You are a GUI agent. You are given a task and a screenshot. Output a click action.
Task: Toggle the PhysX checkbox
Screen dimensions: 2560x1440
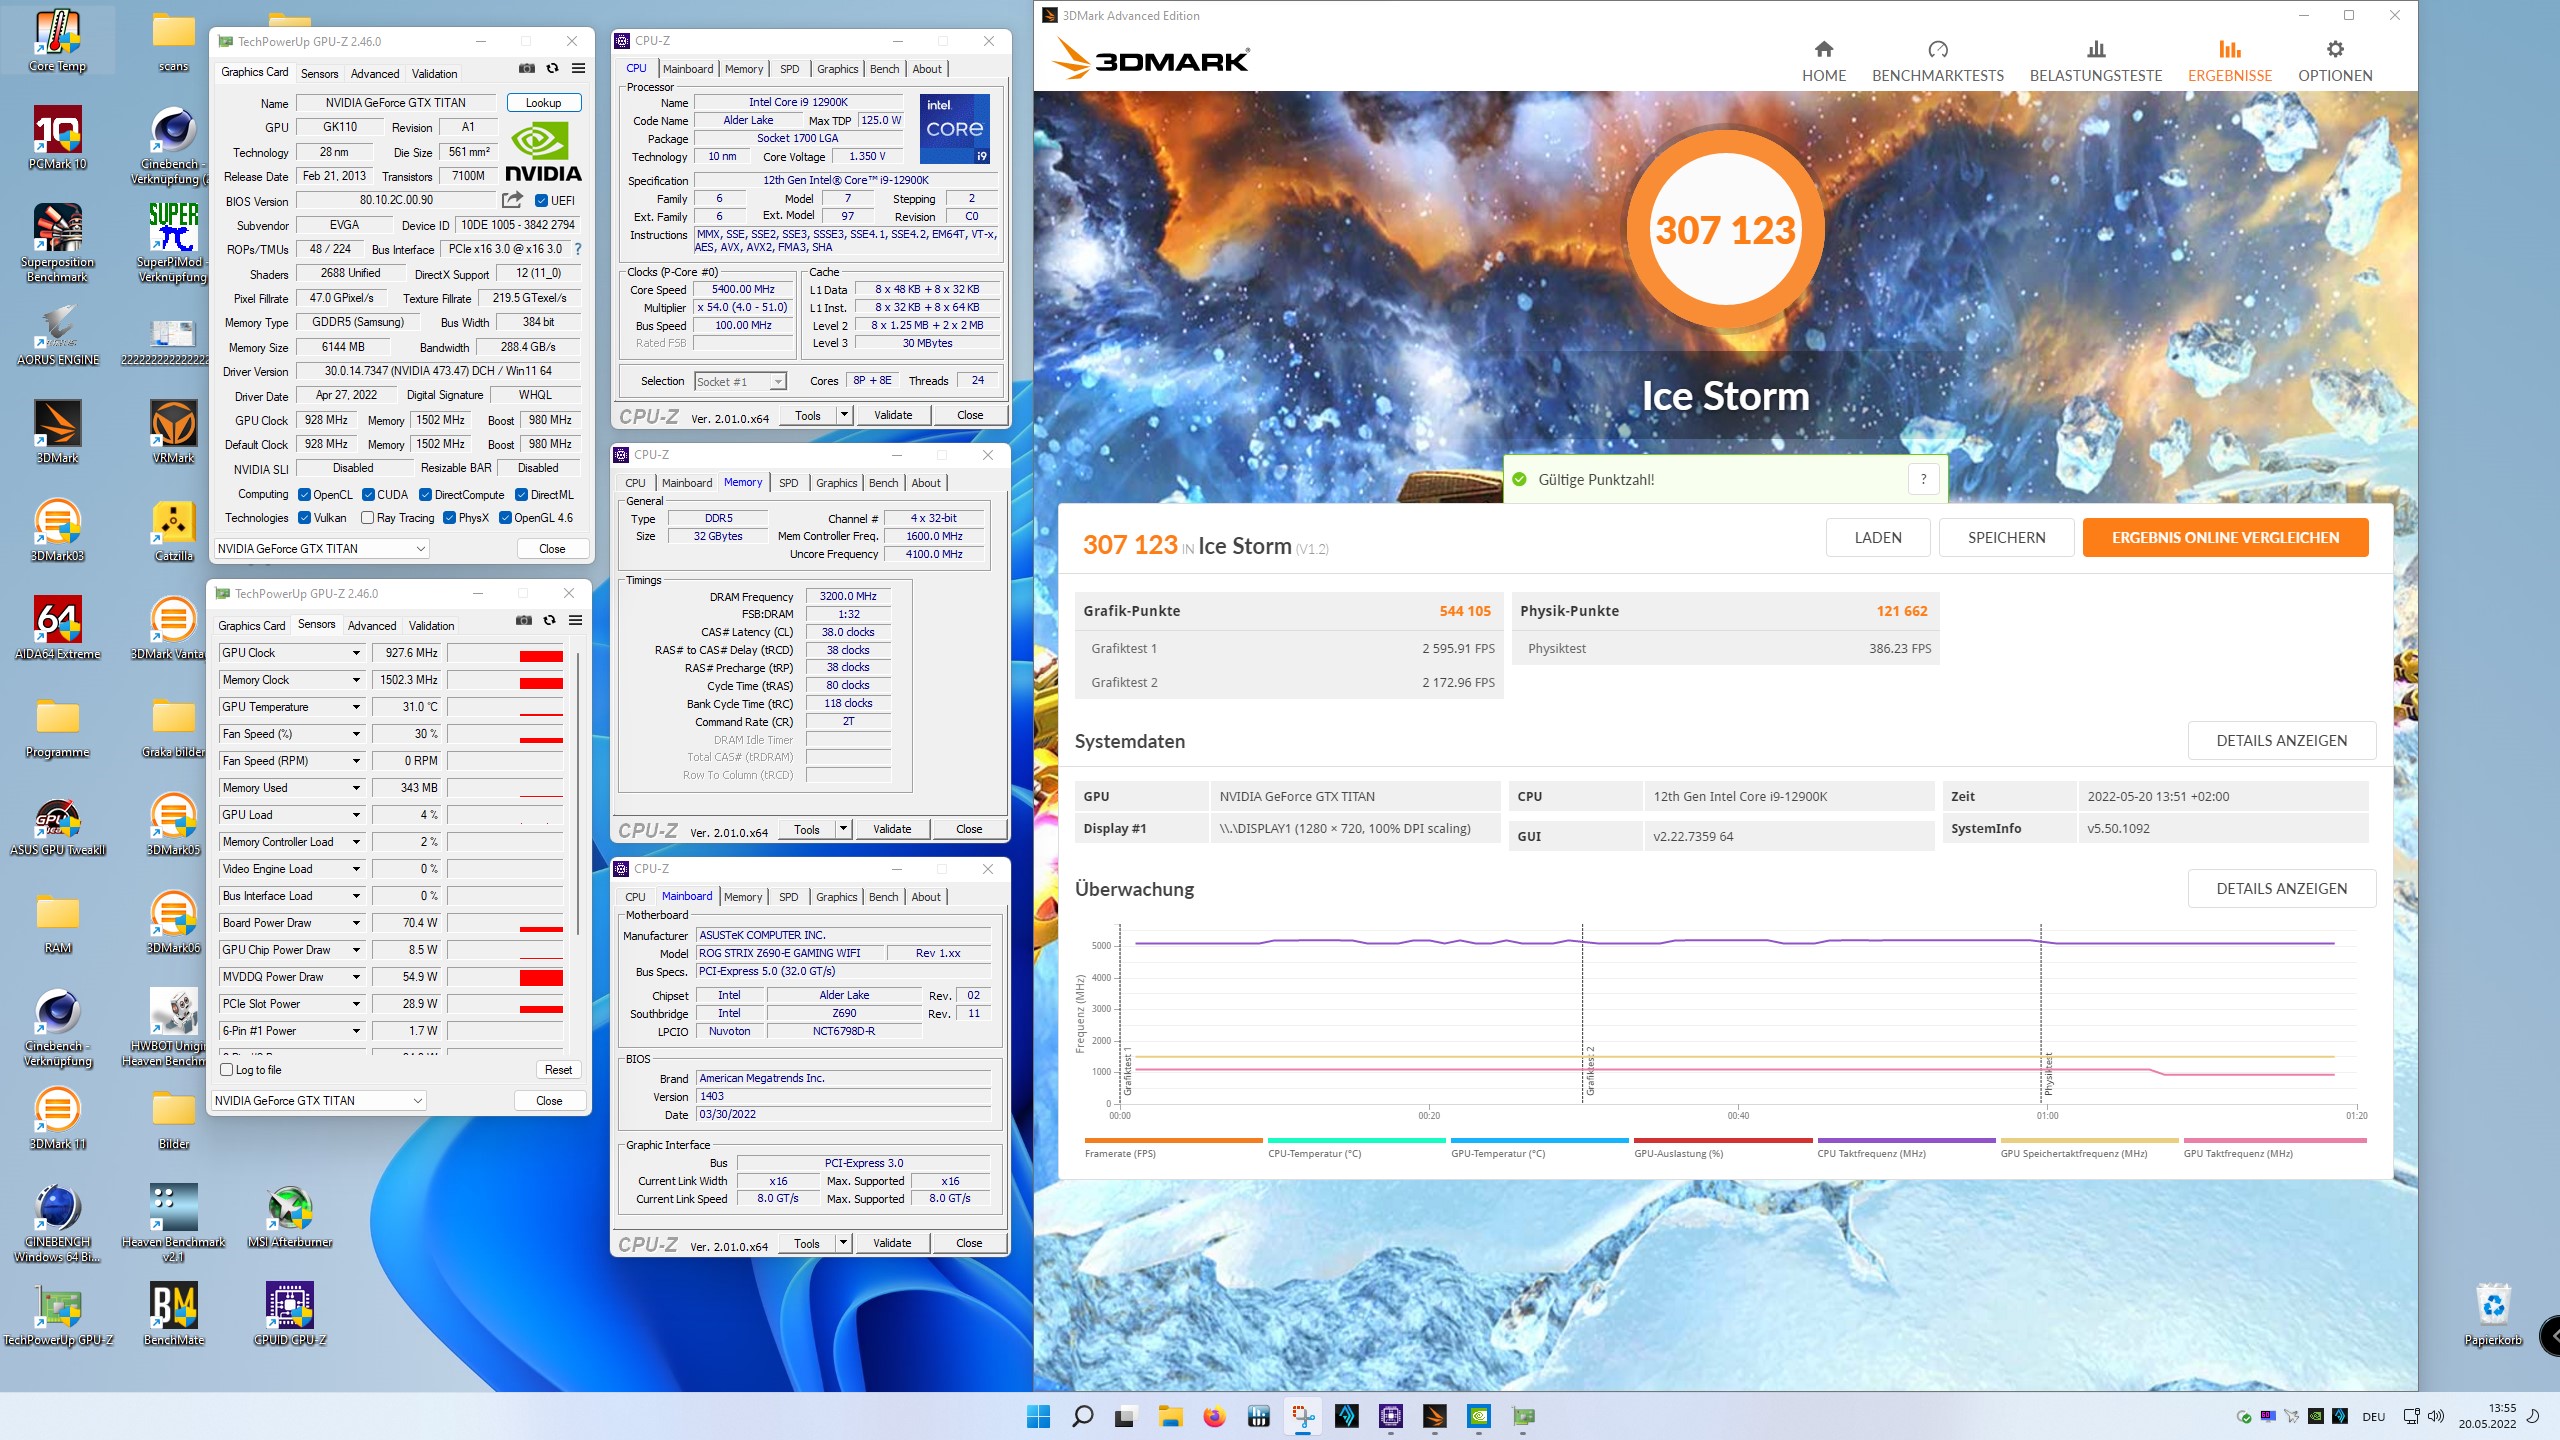[x=449, y=517]
